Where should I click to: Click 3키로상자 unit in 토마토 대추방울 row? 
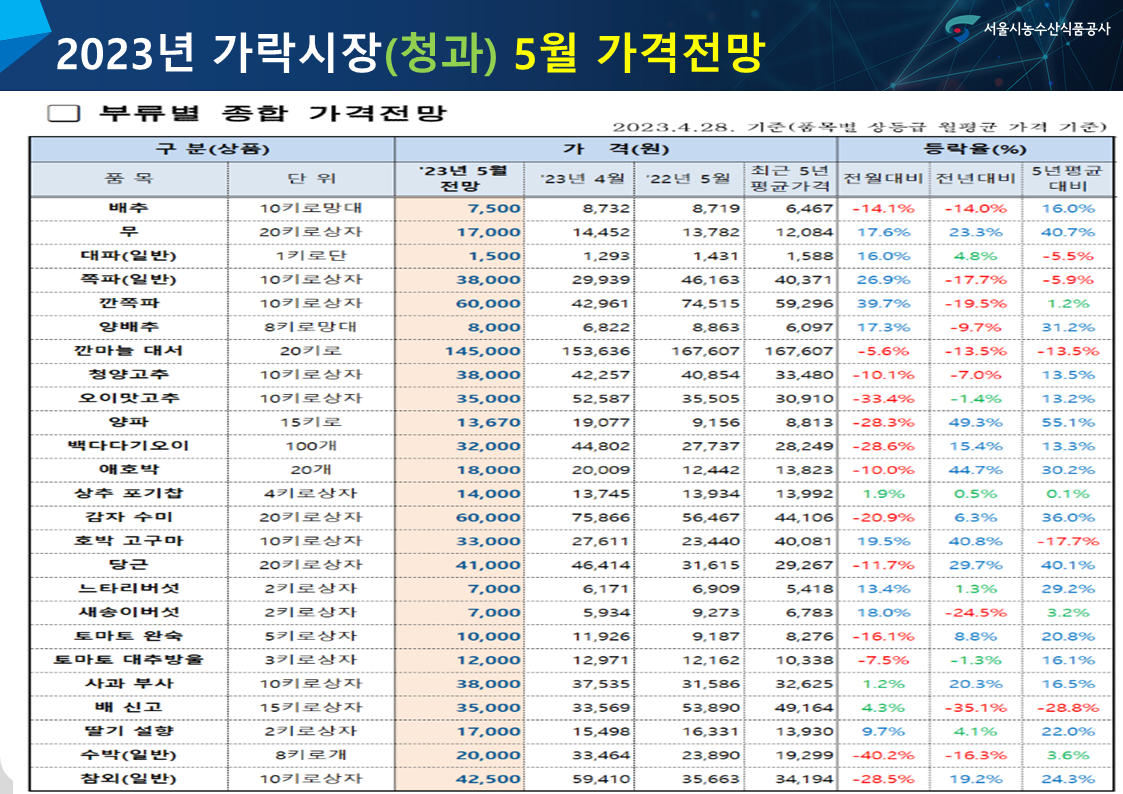[x=311, y=660]
